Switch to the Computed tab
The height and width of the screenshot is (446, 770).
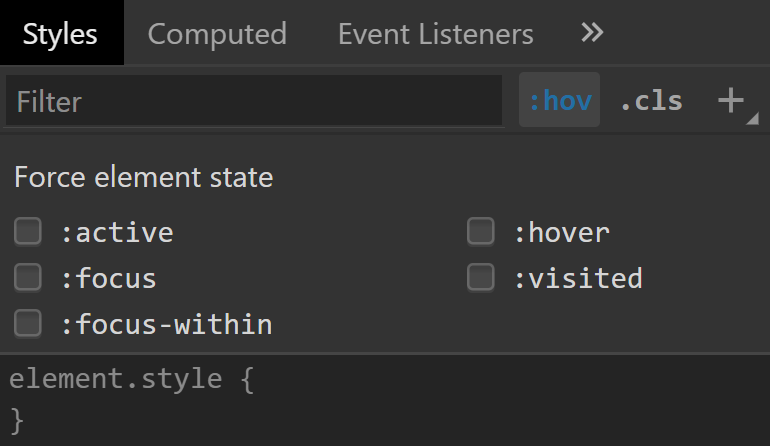point(217,34)
